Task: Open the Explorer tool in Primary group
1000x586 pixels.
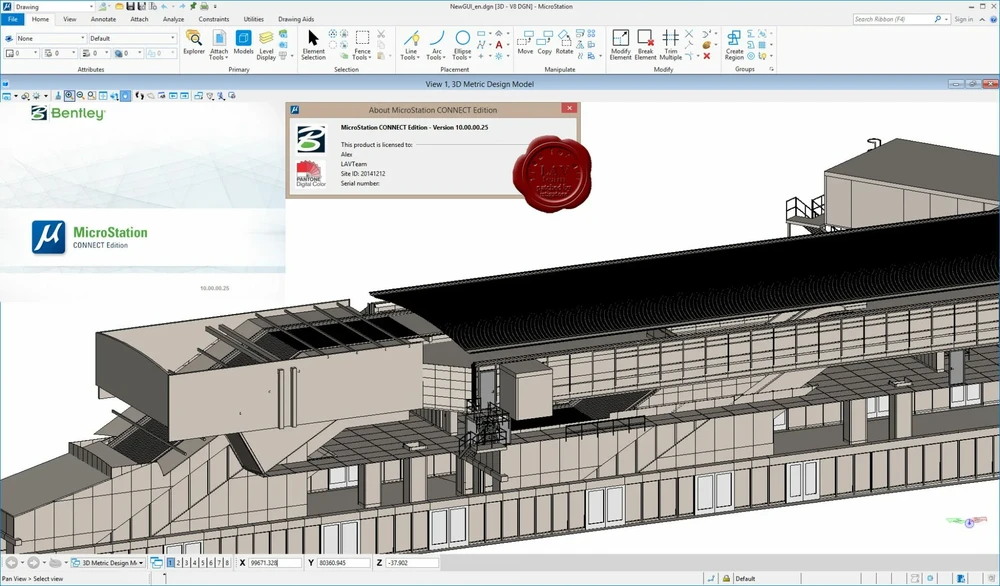Action: (x=193, y=43)
